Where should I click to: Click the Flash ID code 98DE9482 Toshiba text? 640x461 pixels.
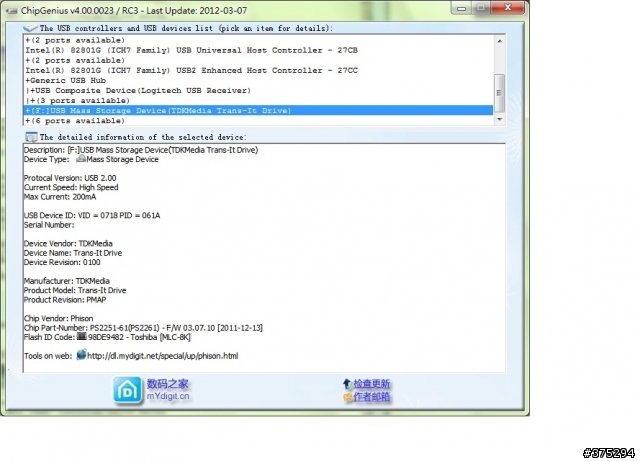coord(139,337)
